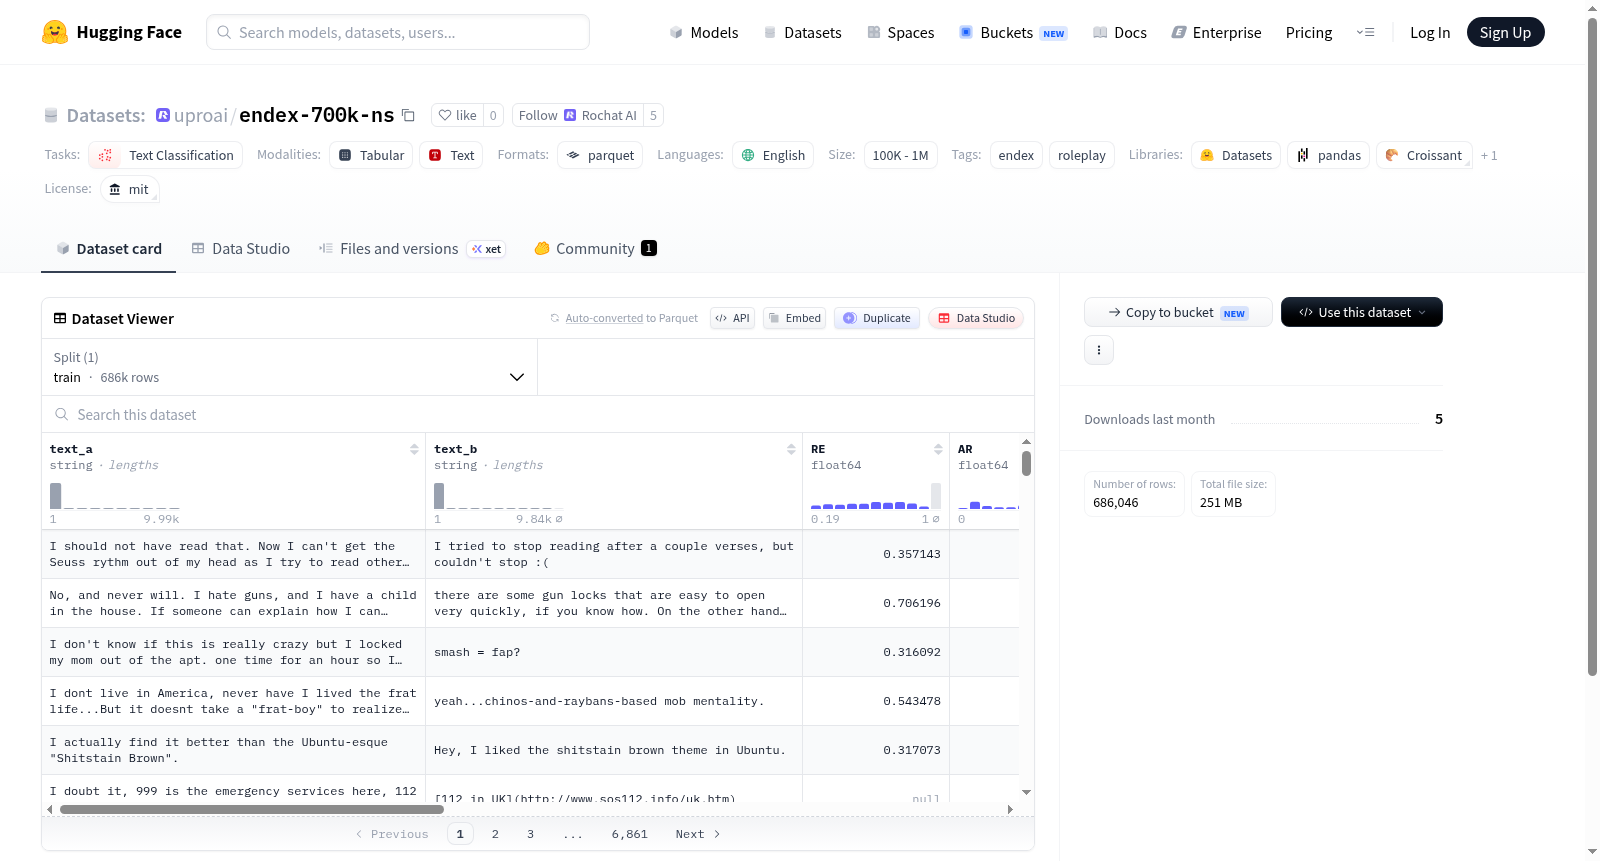Click the 'smash = fap?' cell

coord(614,652)
